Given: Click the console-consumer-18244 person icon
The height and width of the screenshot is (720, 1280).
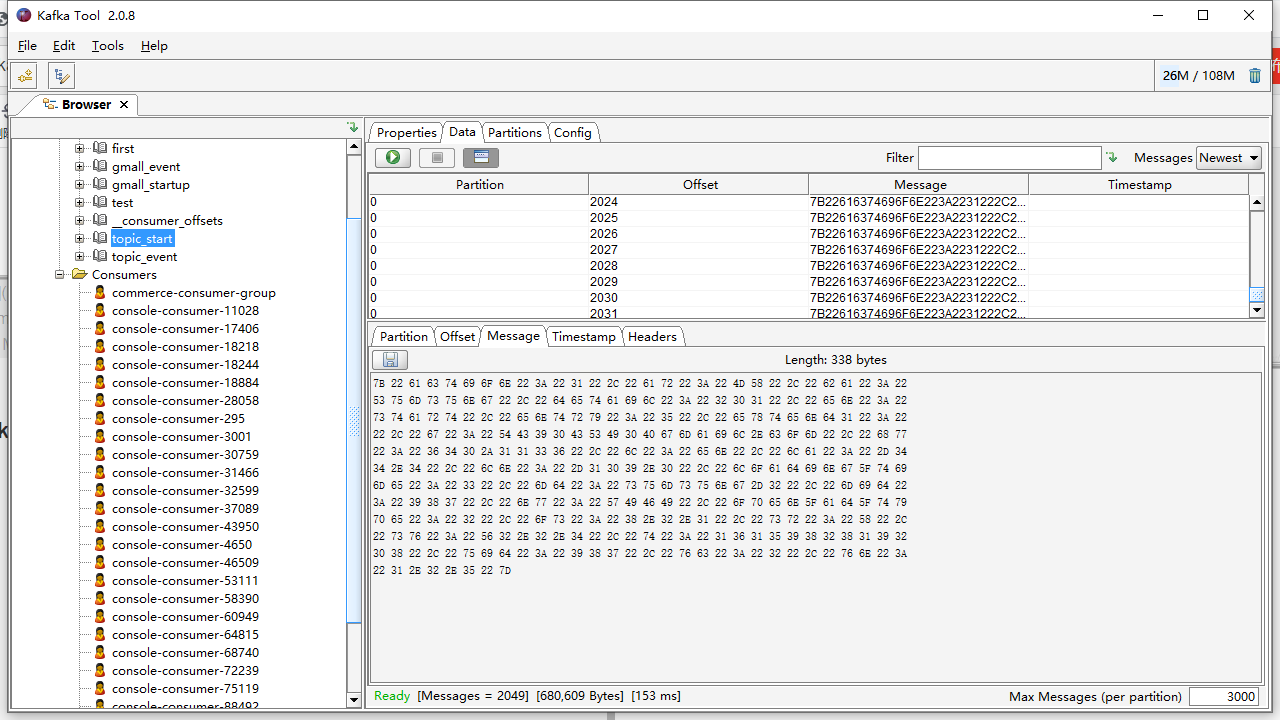Looking at the screenshot, I should (x=99, y=364).
